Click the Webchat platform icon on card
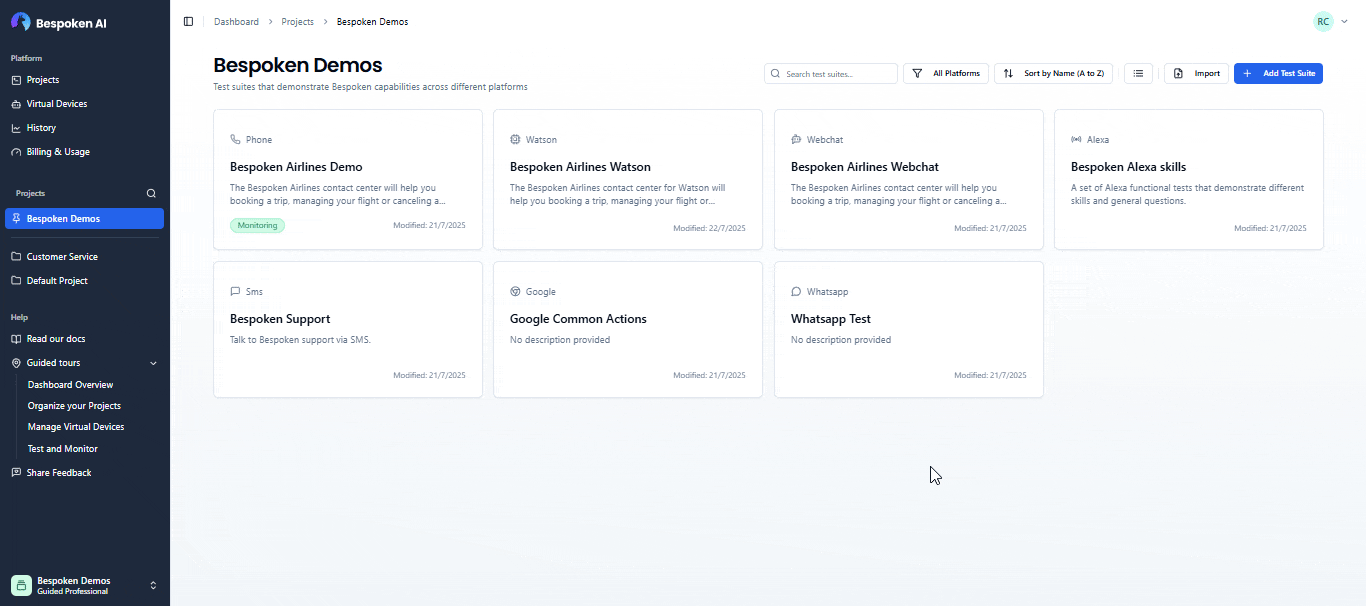Screen dimensions: 1366x606 (x=796, y=140)
